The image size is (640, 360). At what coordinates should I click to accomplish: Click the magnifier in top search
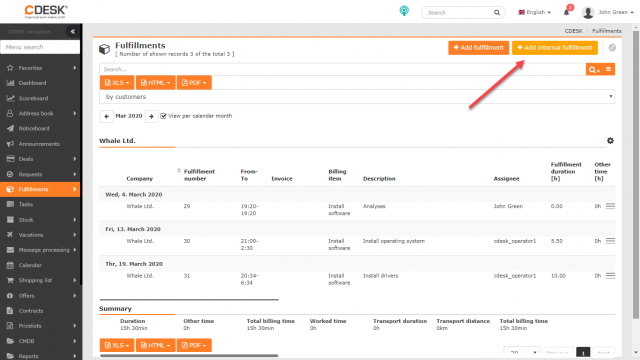tap(497, 13)
